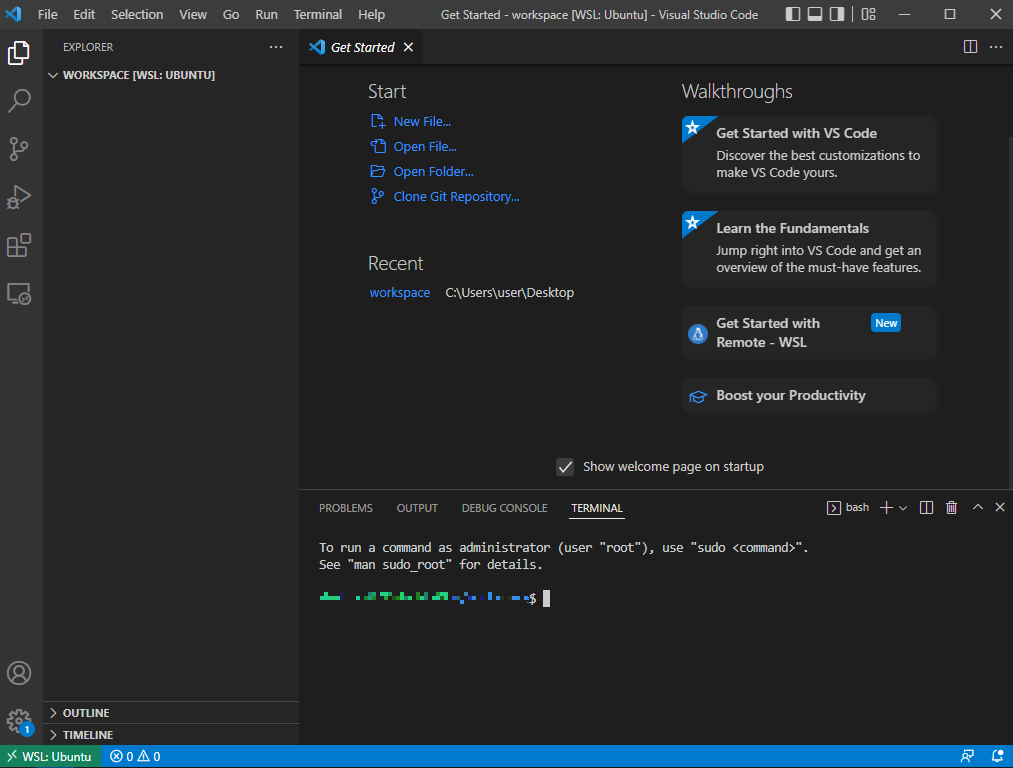Toggle primary side bar layout icon

pyautogui.click(x=793, y=14)
